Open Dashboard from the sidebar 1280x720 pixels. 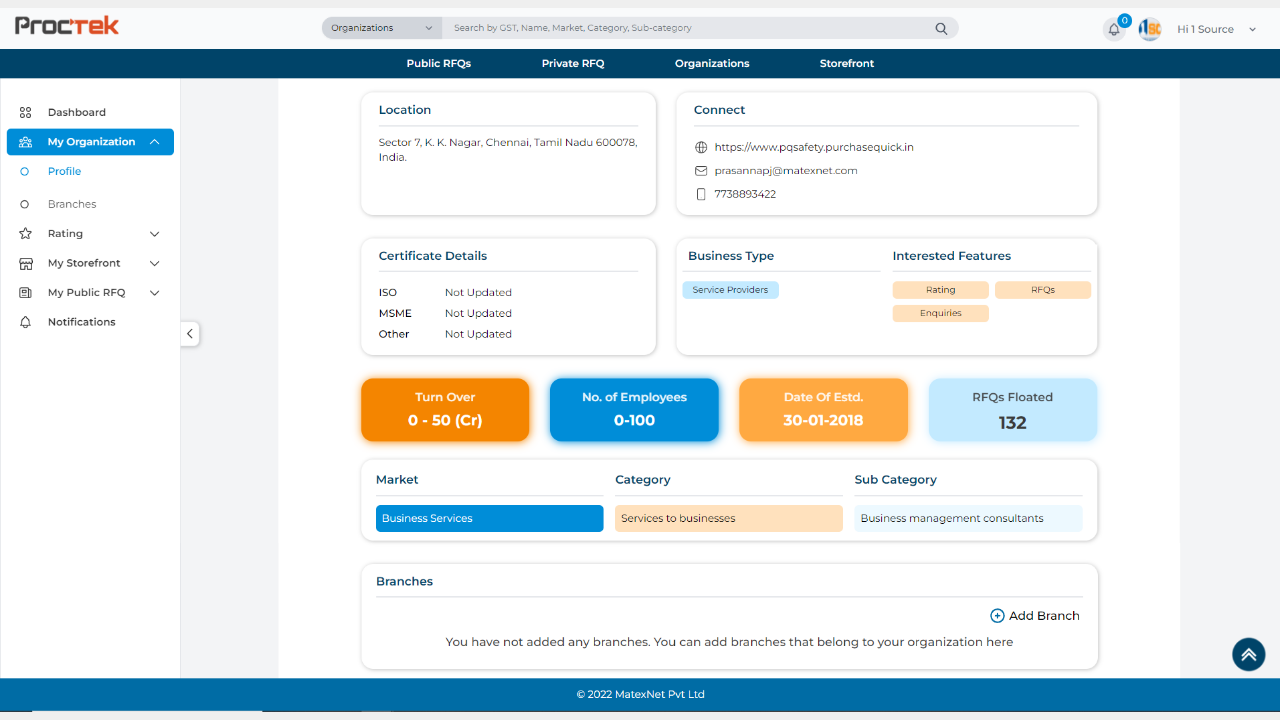click(x=76, y=112)
